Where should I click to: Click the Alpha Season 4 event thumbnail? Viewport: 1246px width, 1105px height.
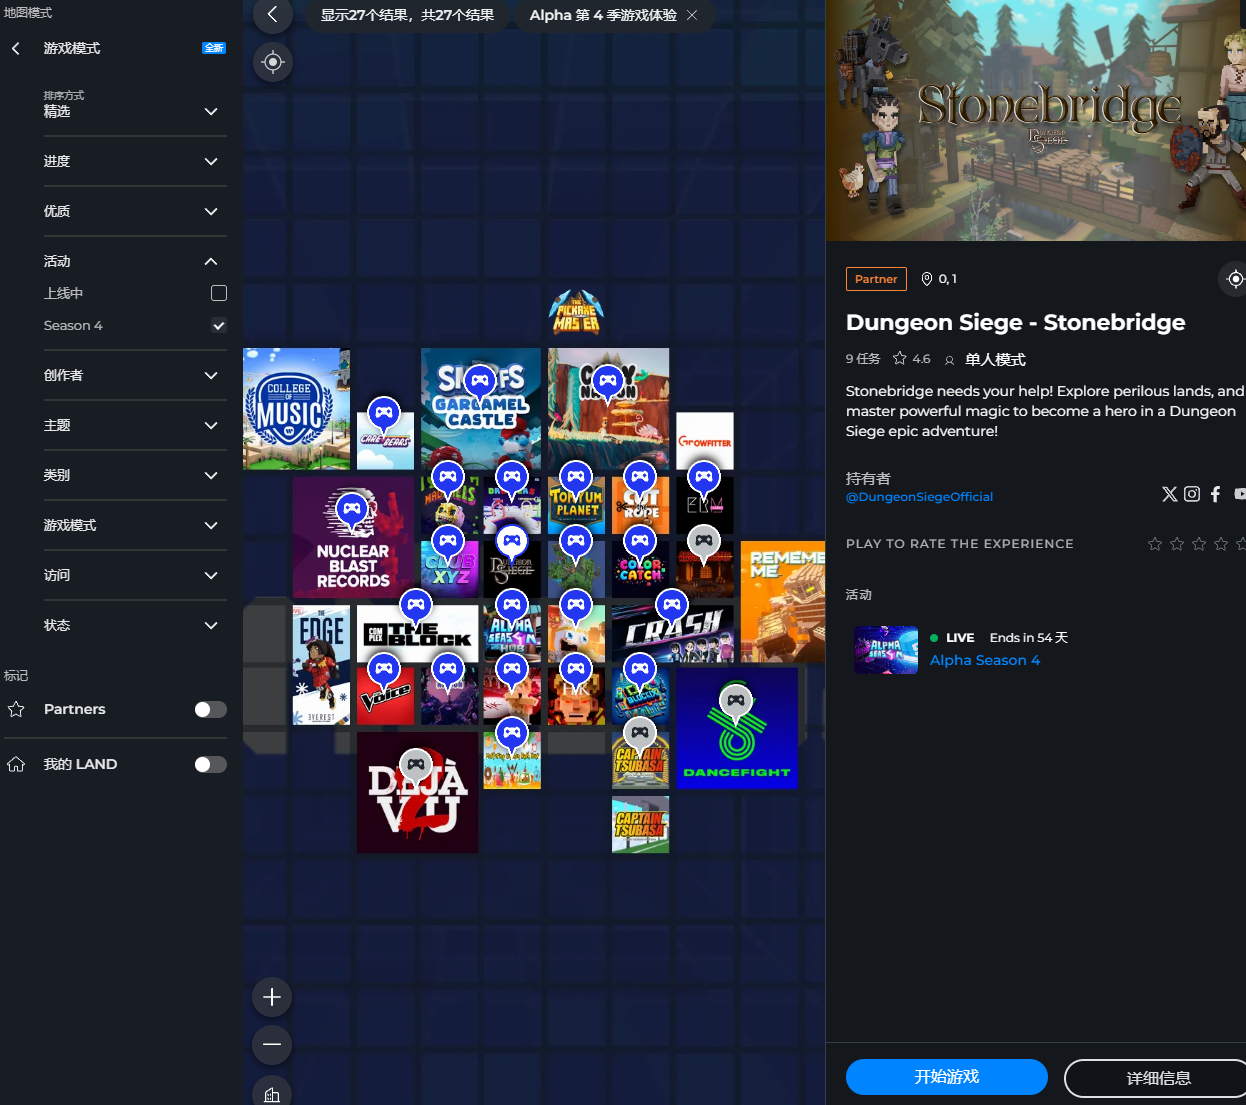click(x=886, y=650)
